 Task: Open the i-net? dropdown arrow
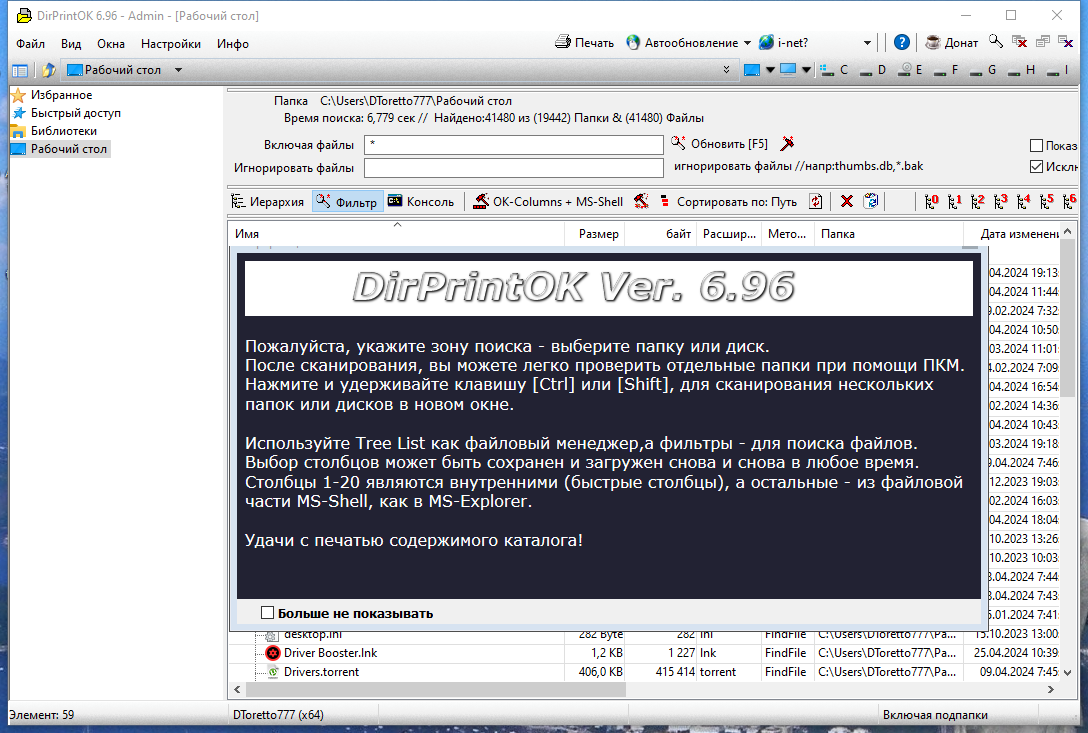coord(867,43)
